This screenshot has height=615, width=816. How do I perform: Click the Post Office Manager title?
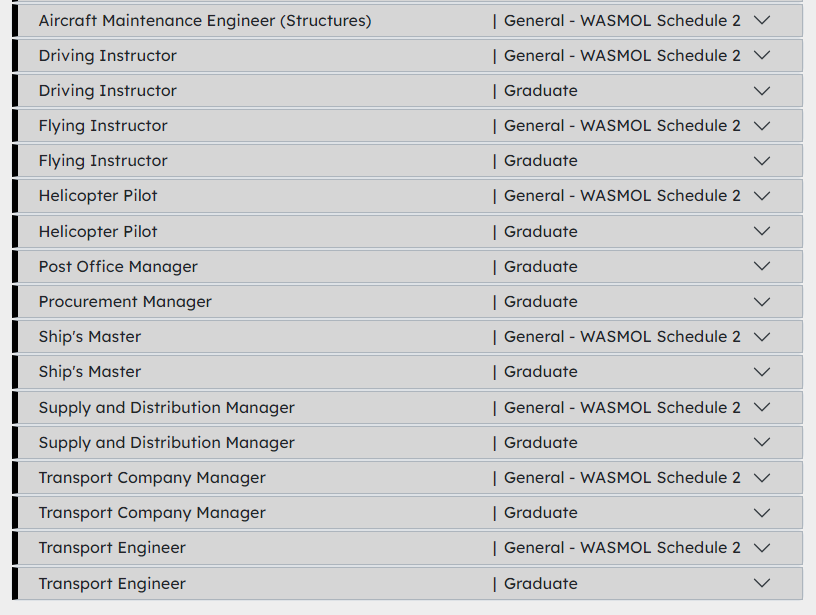click(x=118, y=266)
